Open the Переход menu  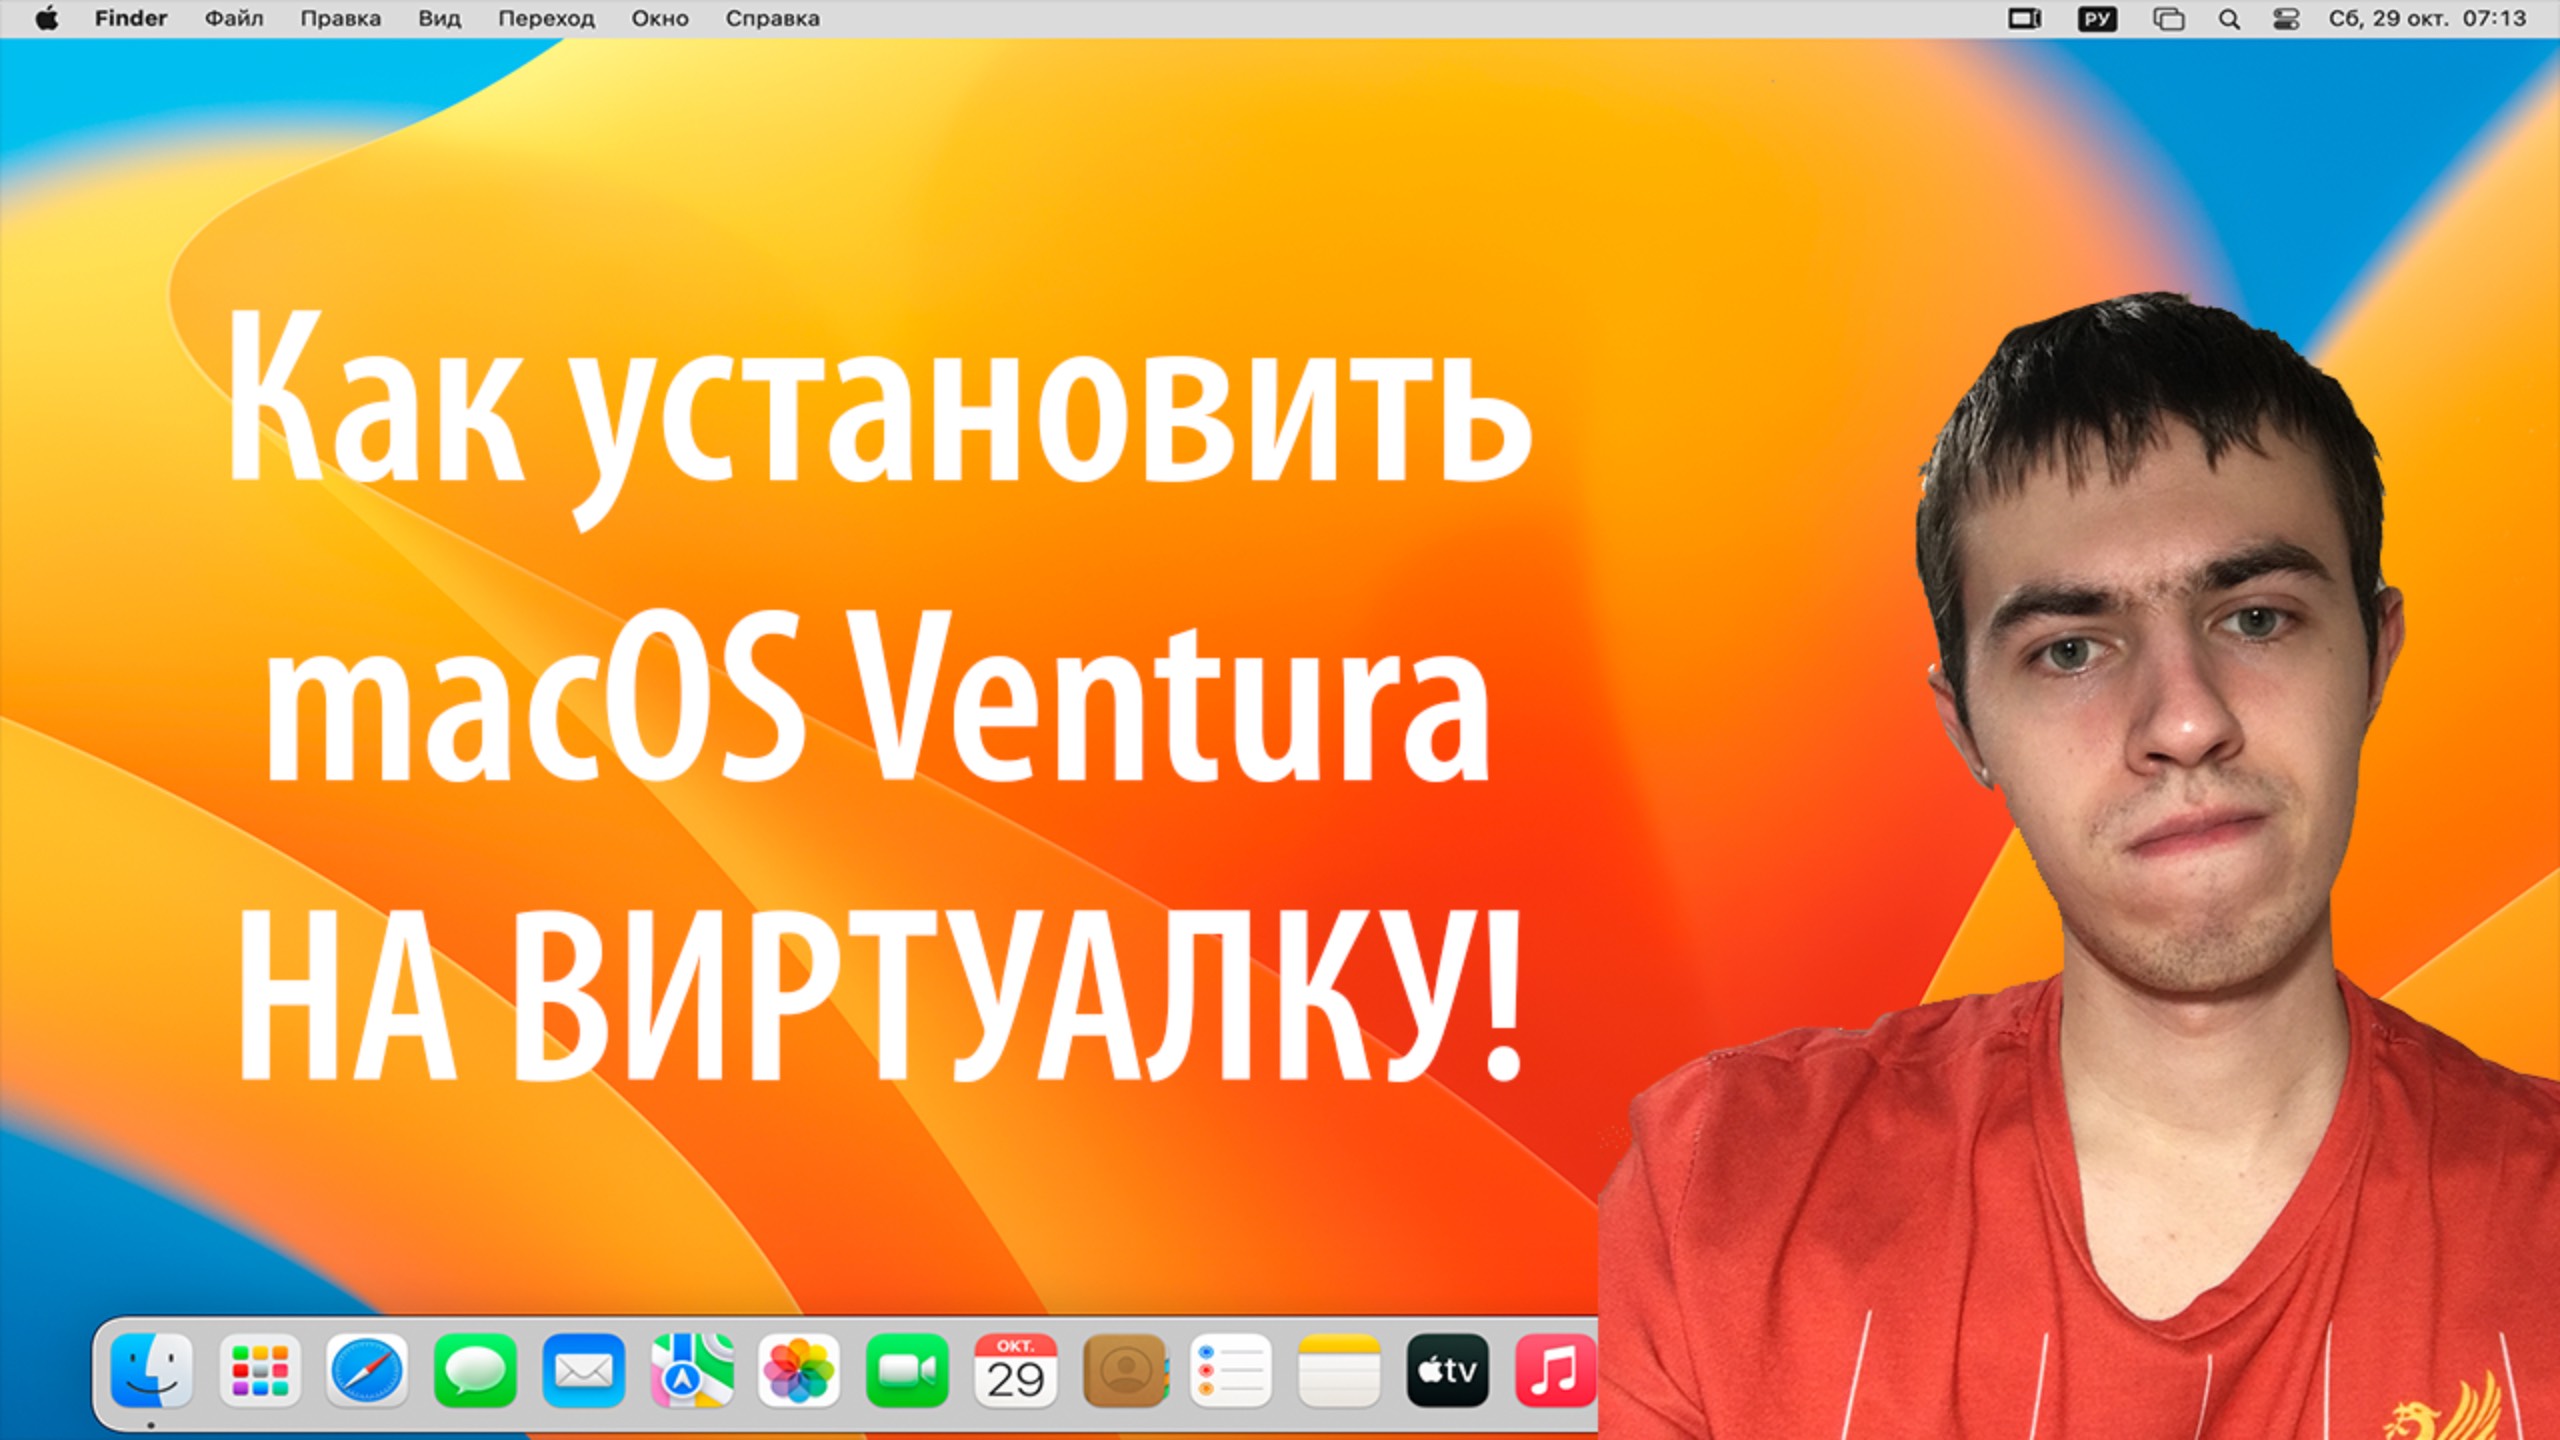point(546,18)
